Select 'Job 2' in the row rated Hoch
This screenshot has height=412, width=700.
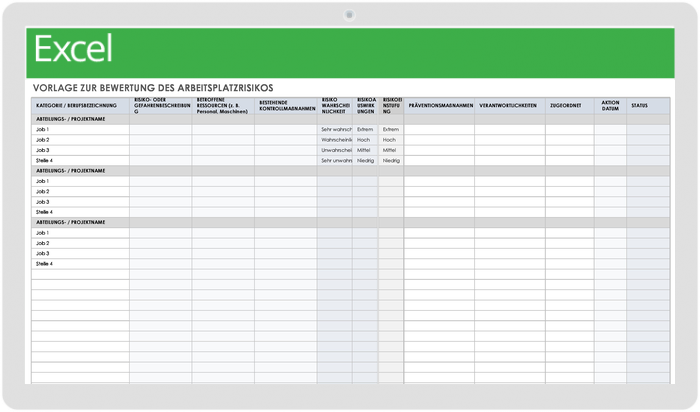click(42, 140)
